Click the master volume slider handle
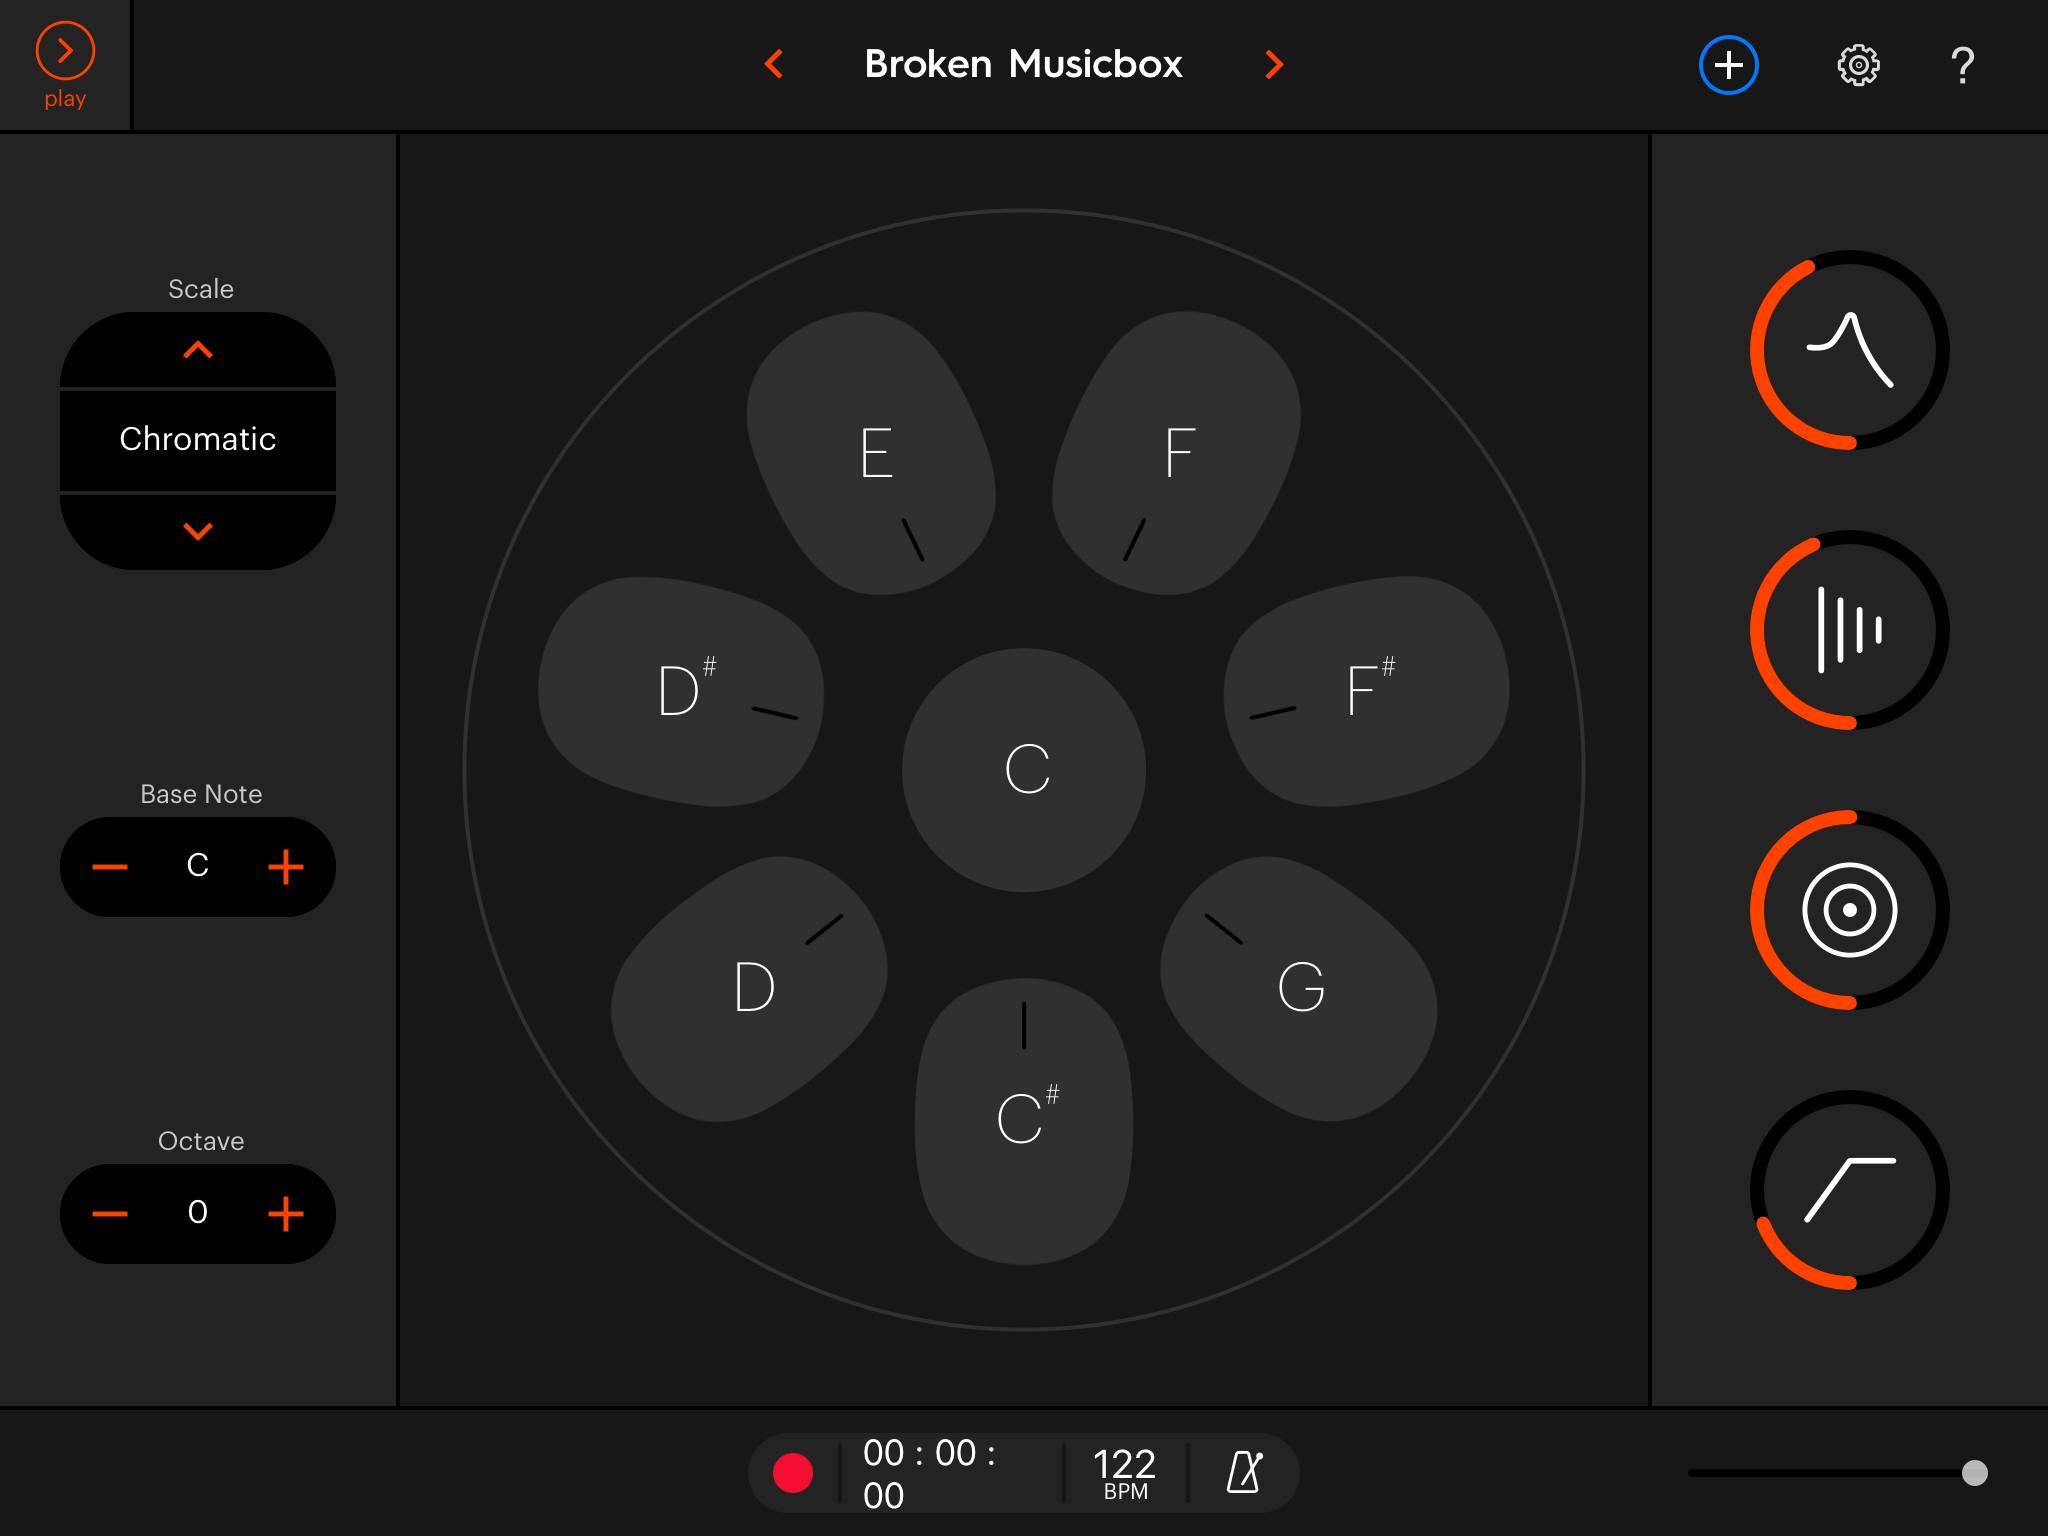2048x1536 pixels. pyautogui.click(x=1974, y=1473)
